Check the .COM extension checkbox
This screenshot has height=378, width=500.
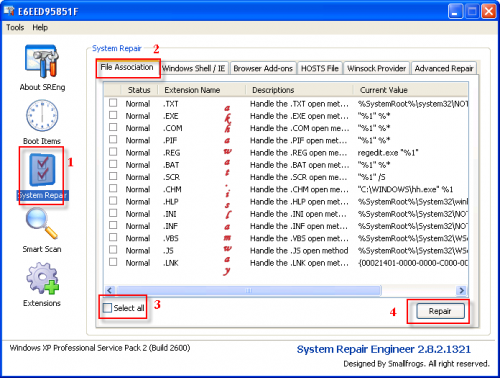click(113, 127)
